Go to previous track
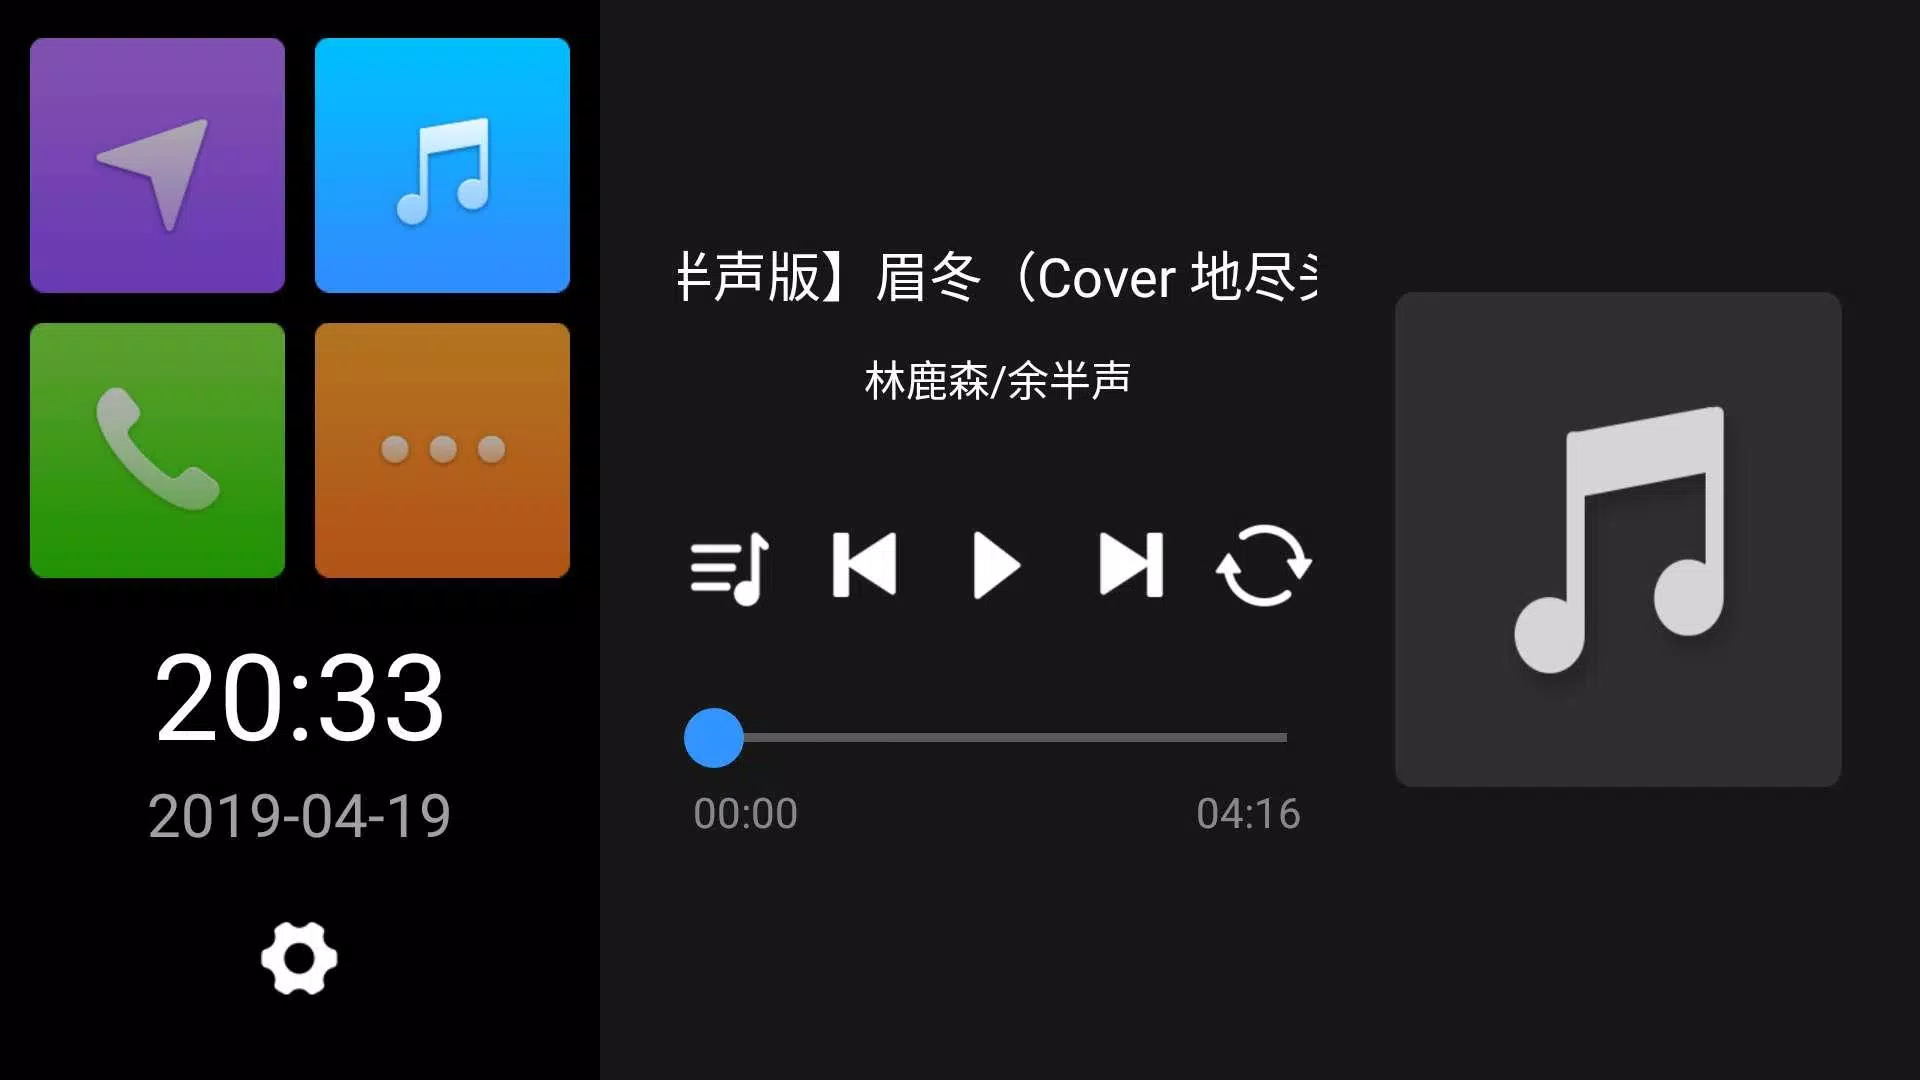The width and height of the screenshot is (1920, 1080). coord(865,566)
